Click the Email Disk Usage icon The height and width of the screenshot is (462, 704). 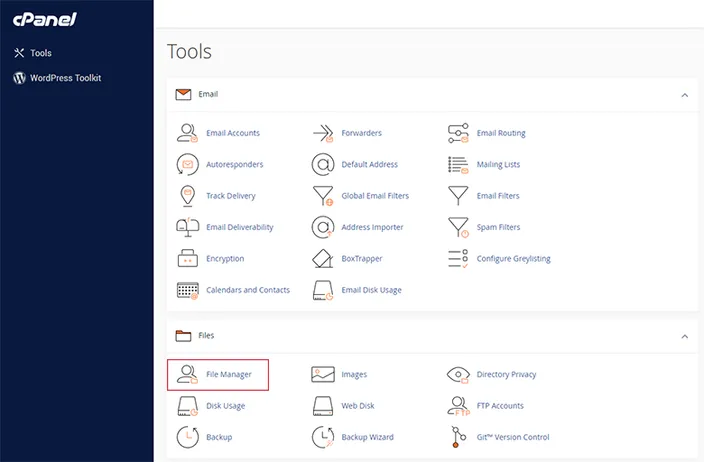point(323,290)
